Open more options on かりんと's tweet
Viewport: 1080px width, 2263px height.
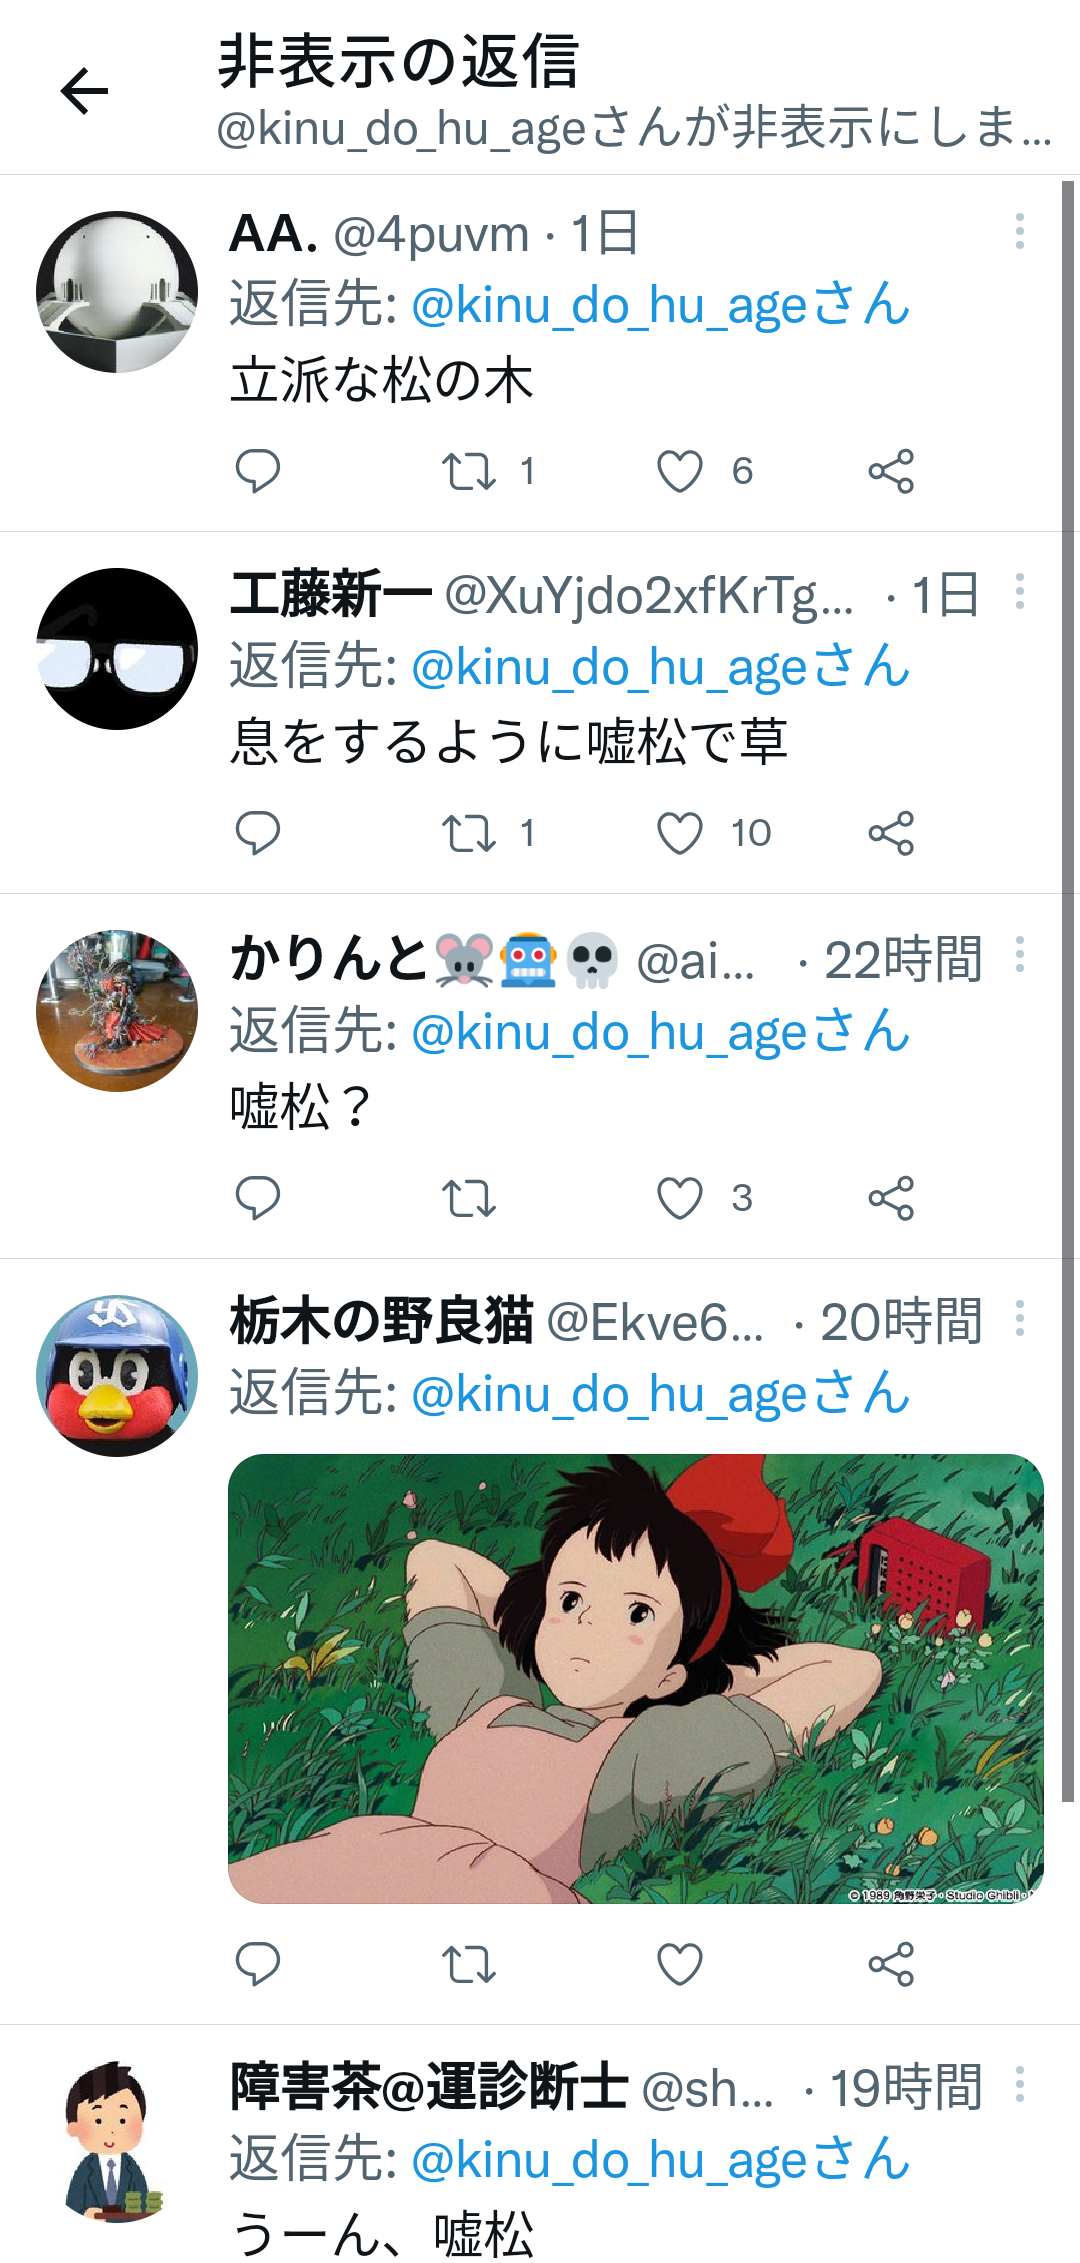[1019, 954]
